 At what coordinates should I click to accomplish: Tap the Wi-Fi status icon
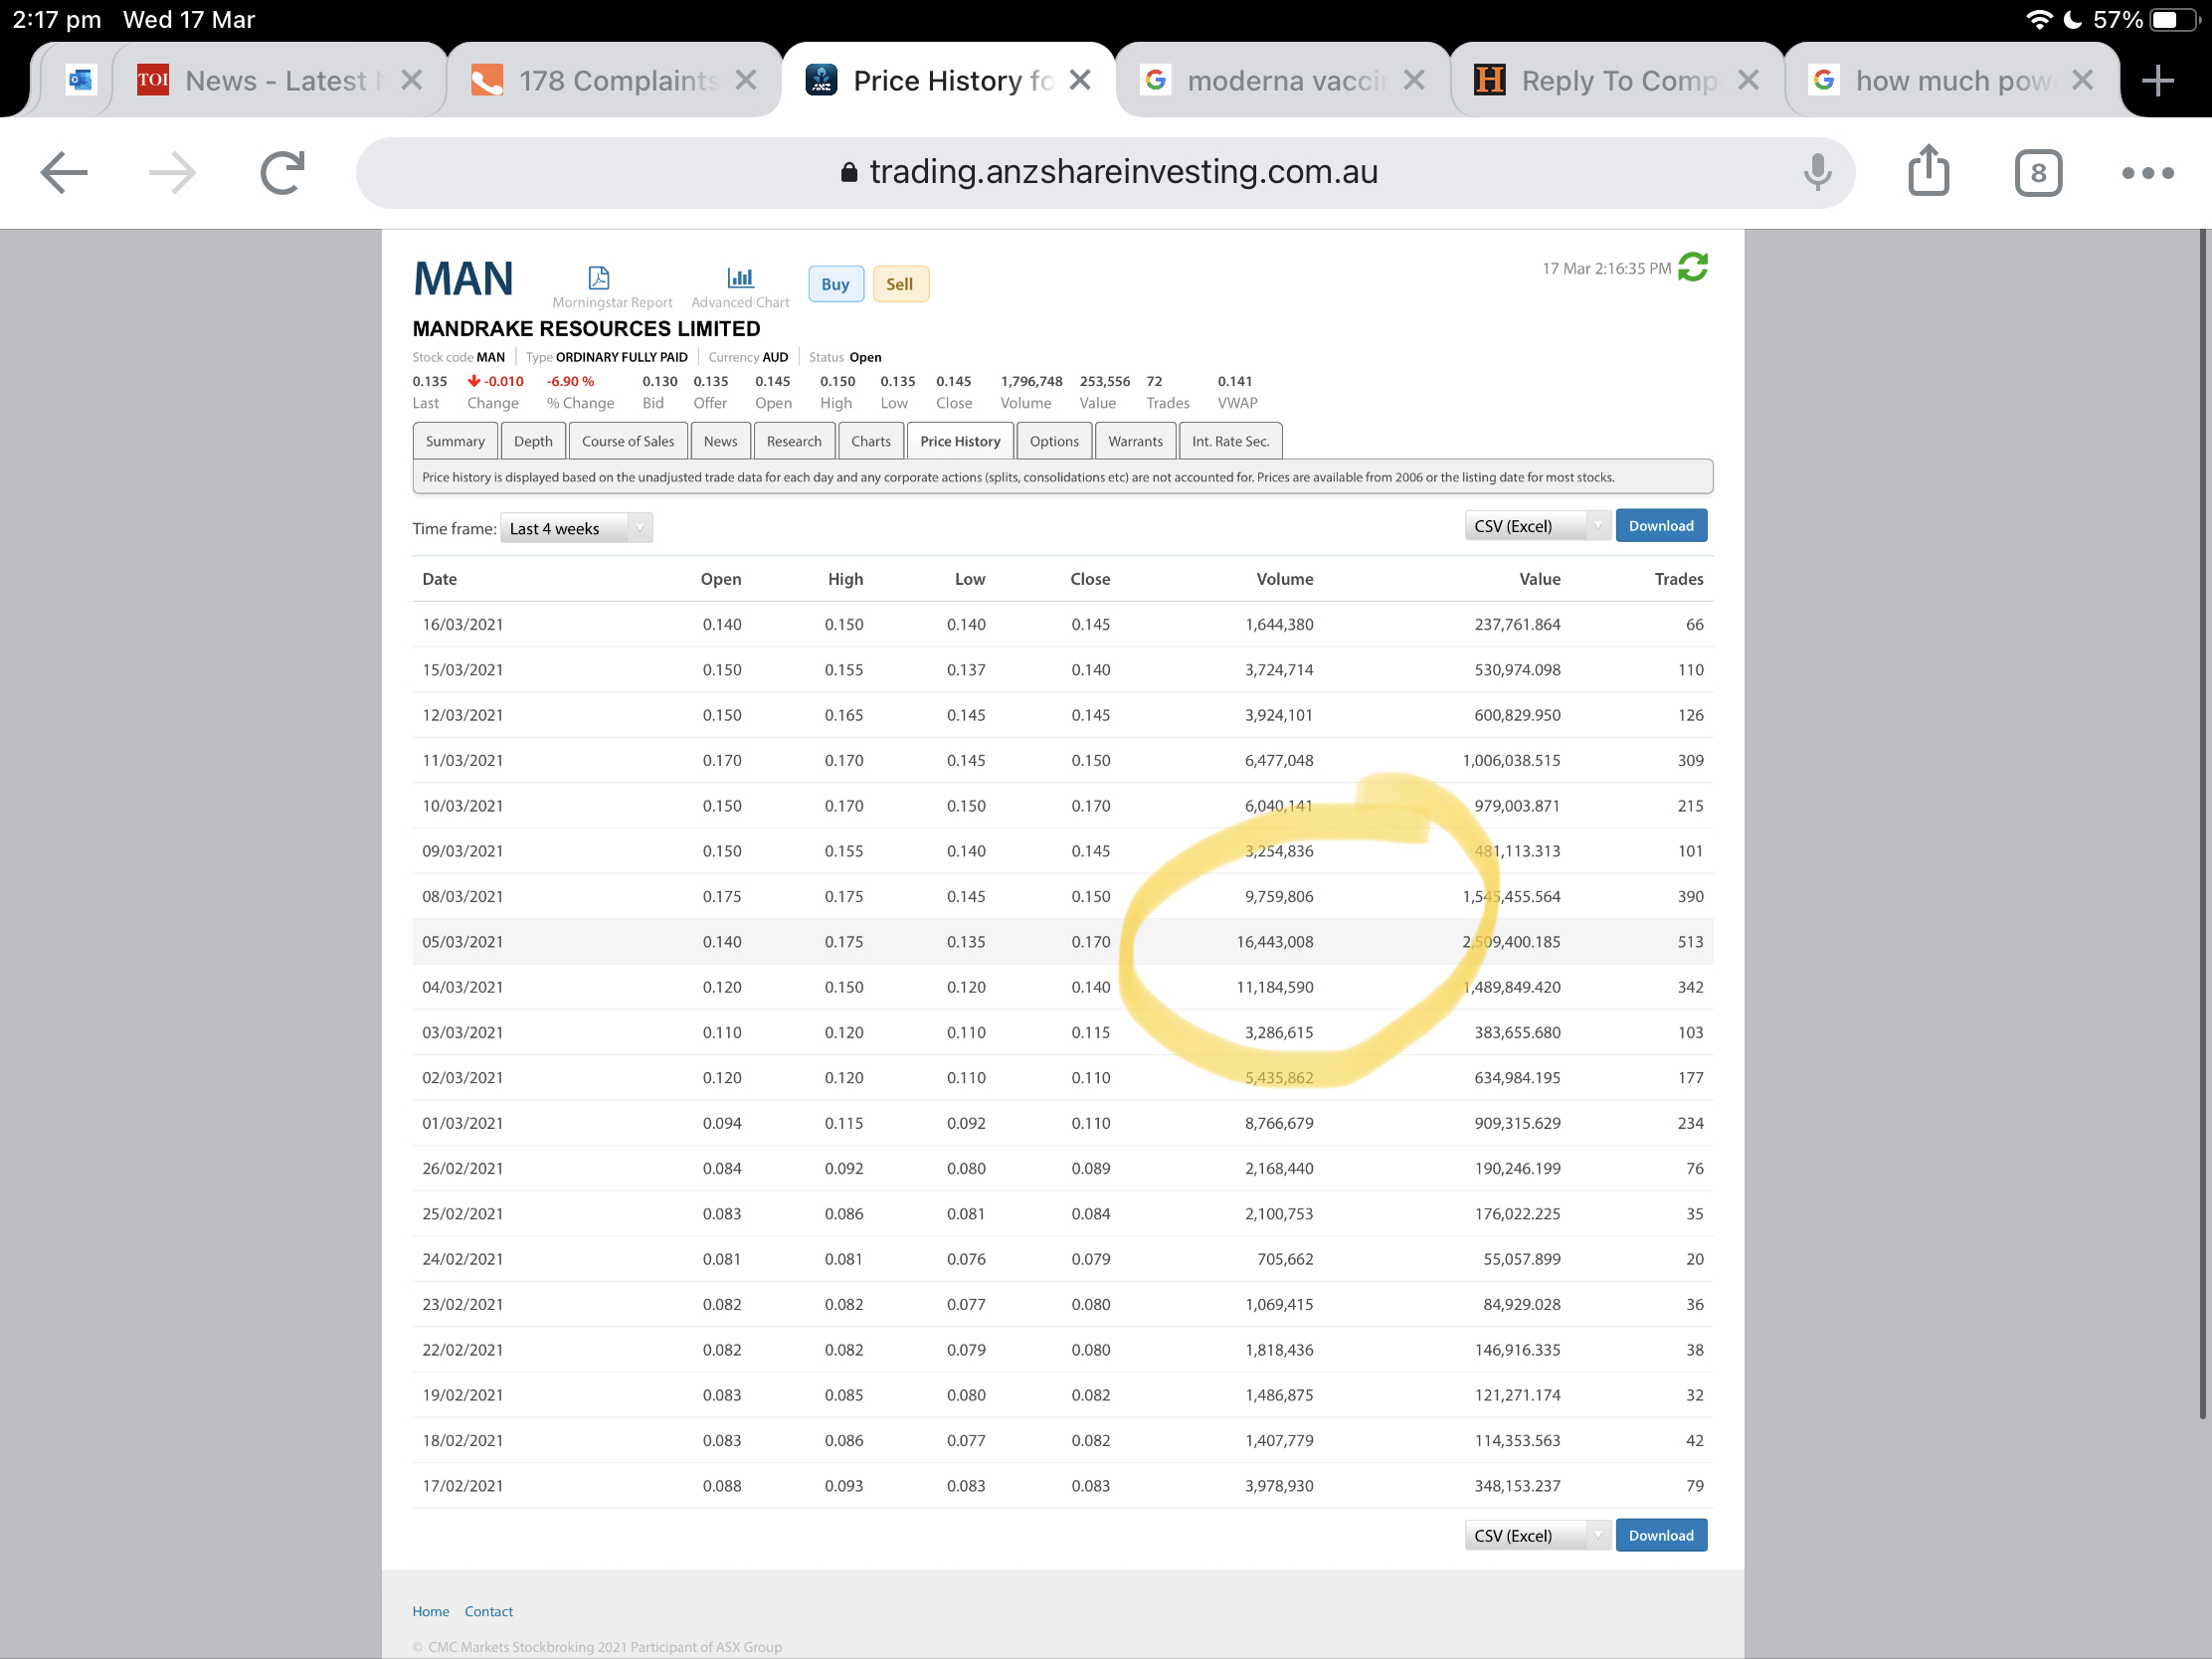tap(2039, 19)
